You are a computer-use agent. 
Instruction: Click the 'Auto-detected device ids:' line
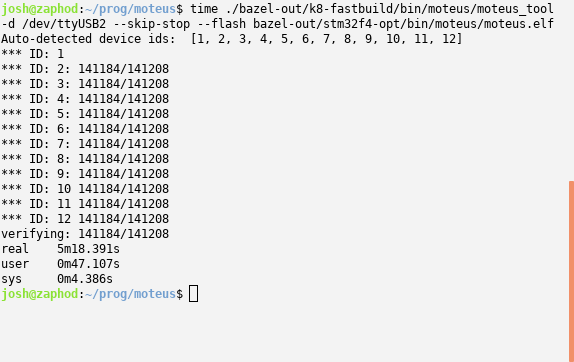(232, 39)
